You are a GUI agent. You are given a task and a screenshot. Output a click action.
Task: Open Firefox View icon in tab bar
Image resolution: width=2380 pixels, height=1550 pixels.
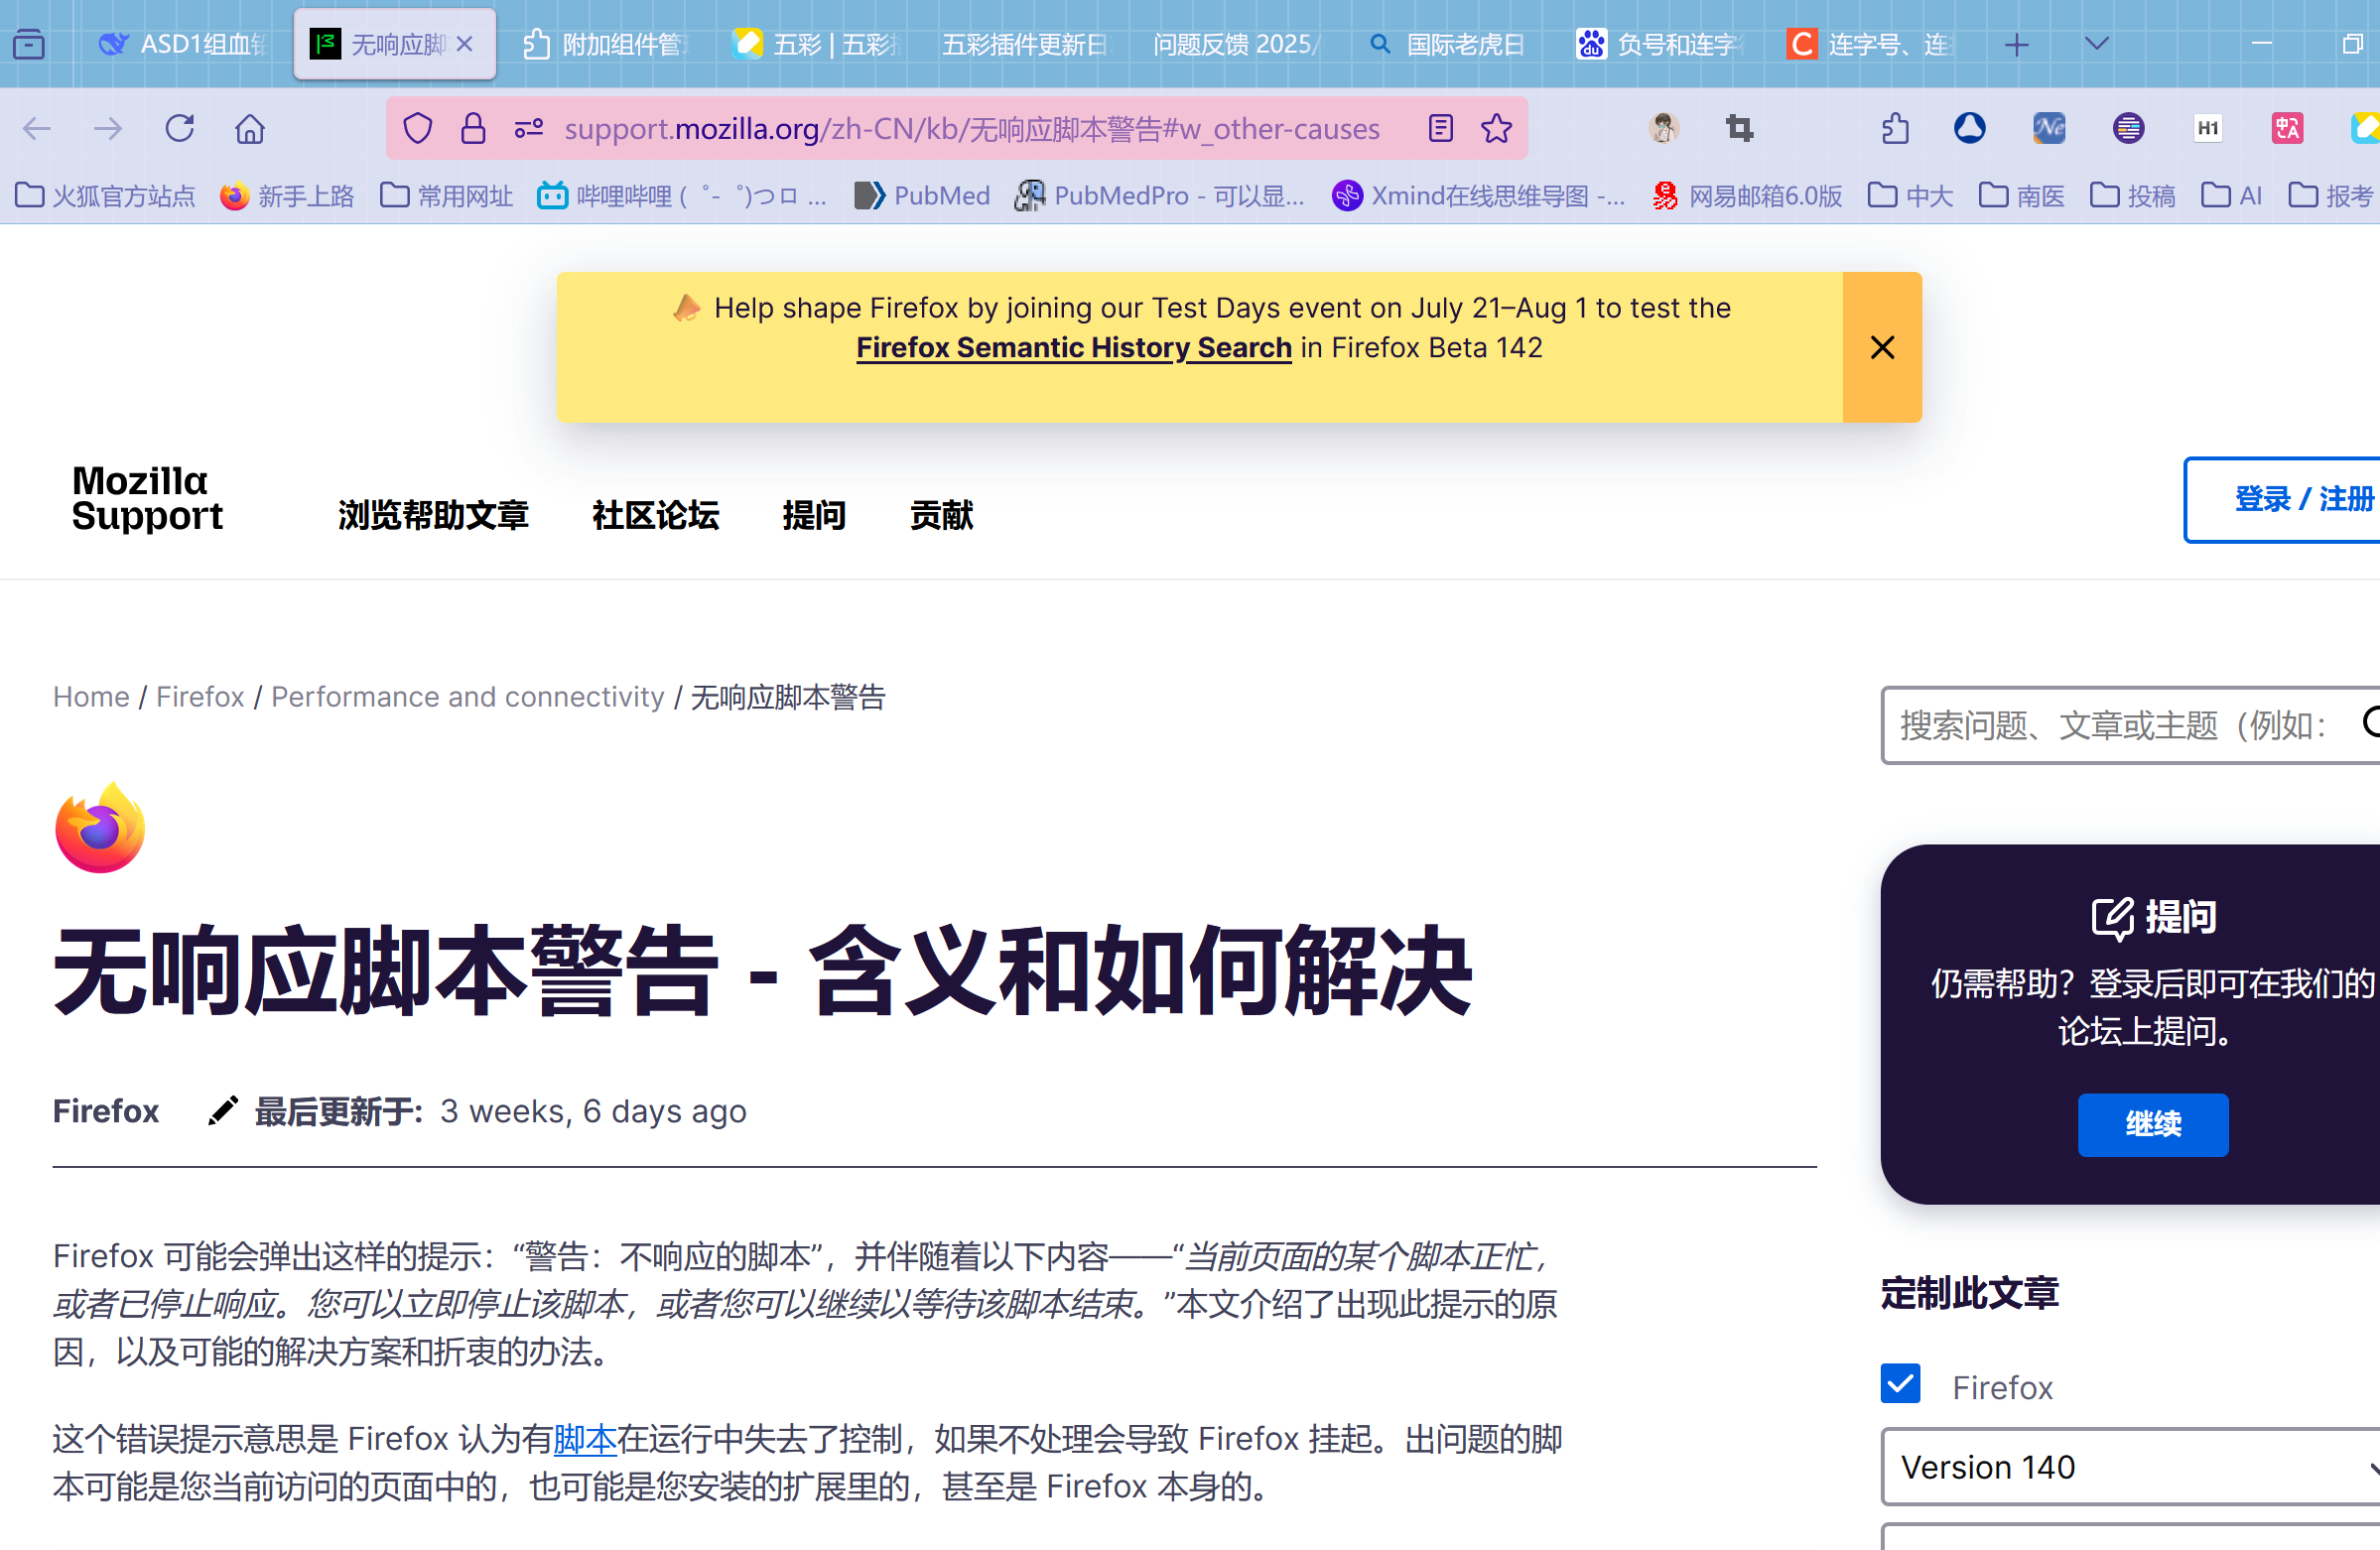point(29,44)
